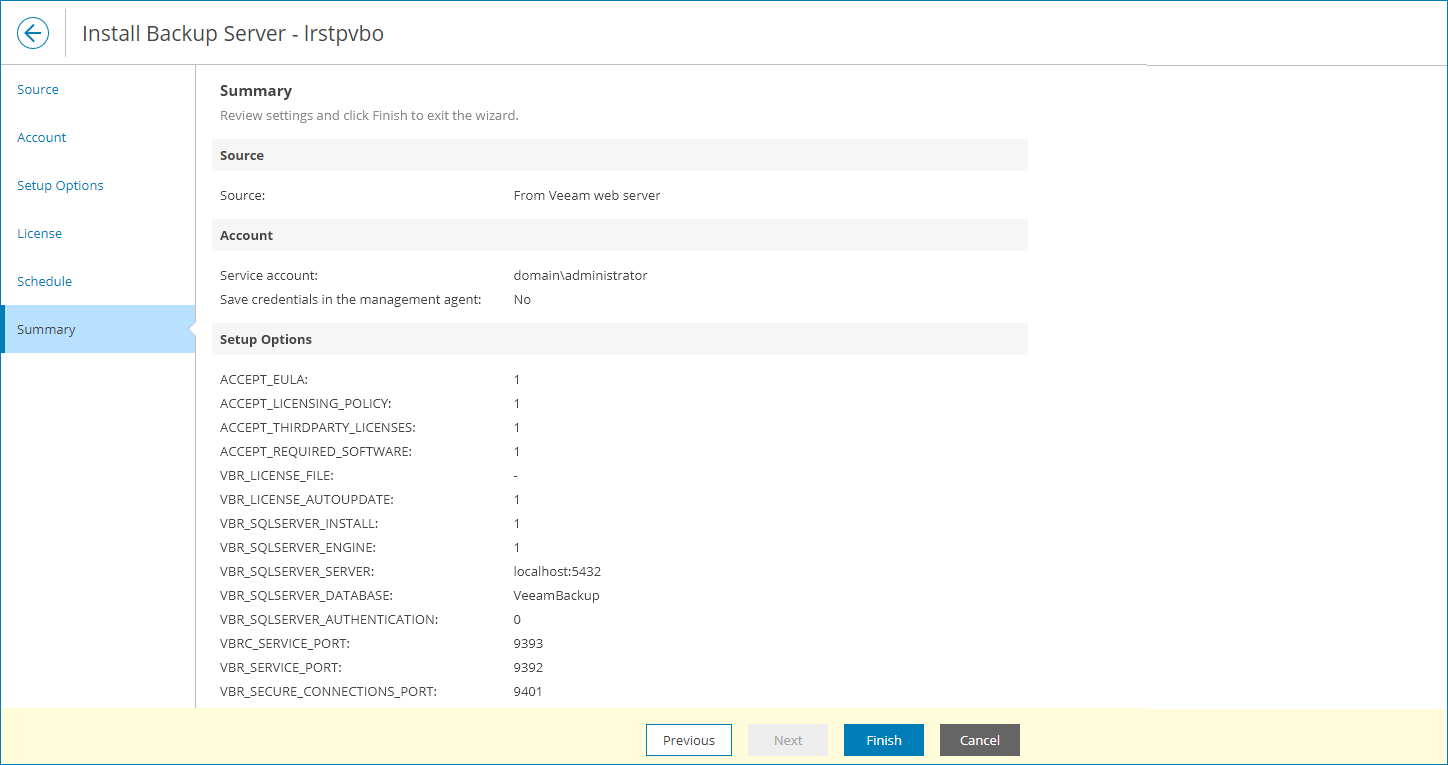Click the disabled Next button
This screenshot has width=1448, height=765.
[x=787, y=740]
